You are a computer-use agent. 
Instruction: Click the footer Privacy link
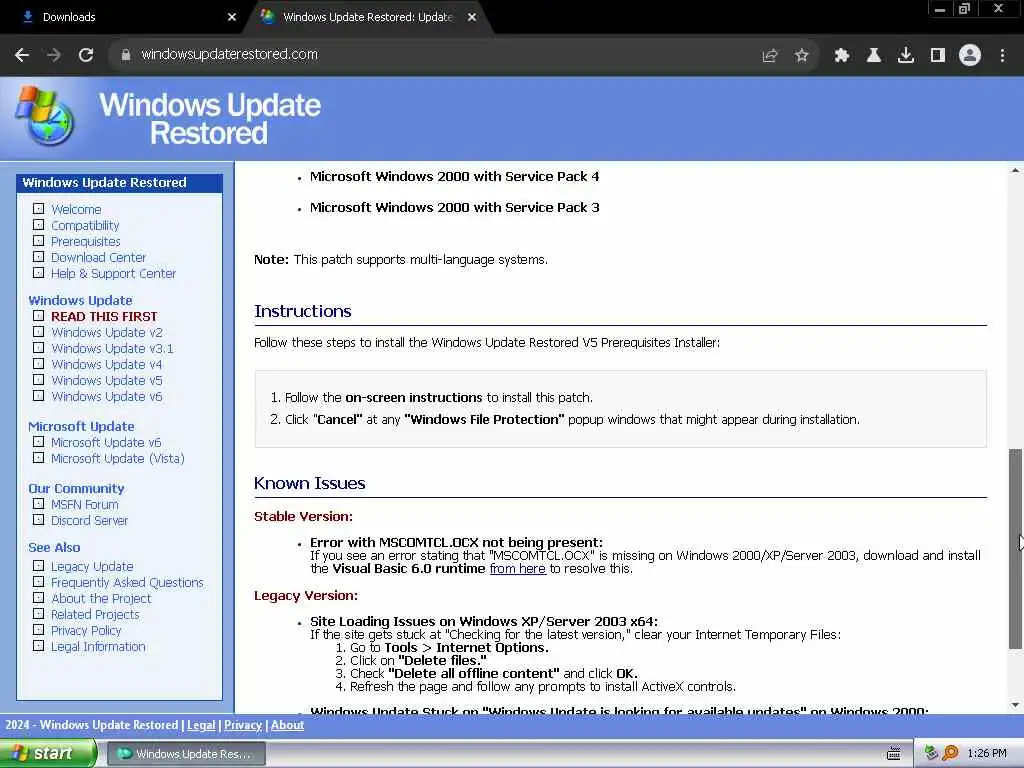point(243,725)
